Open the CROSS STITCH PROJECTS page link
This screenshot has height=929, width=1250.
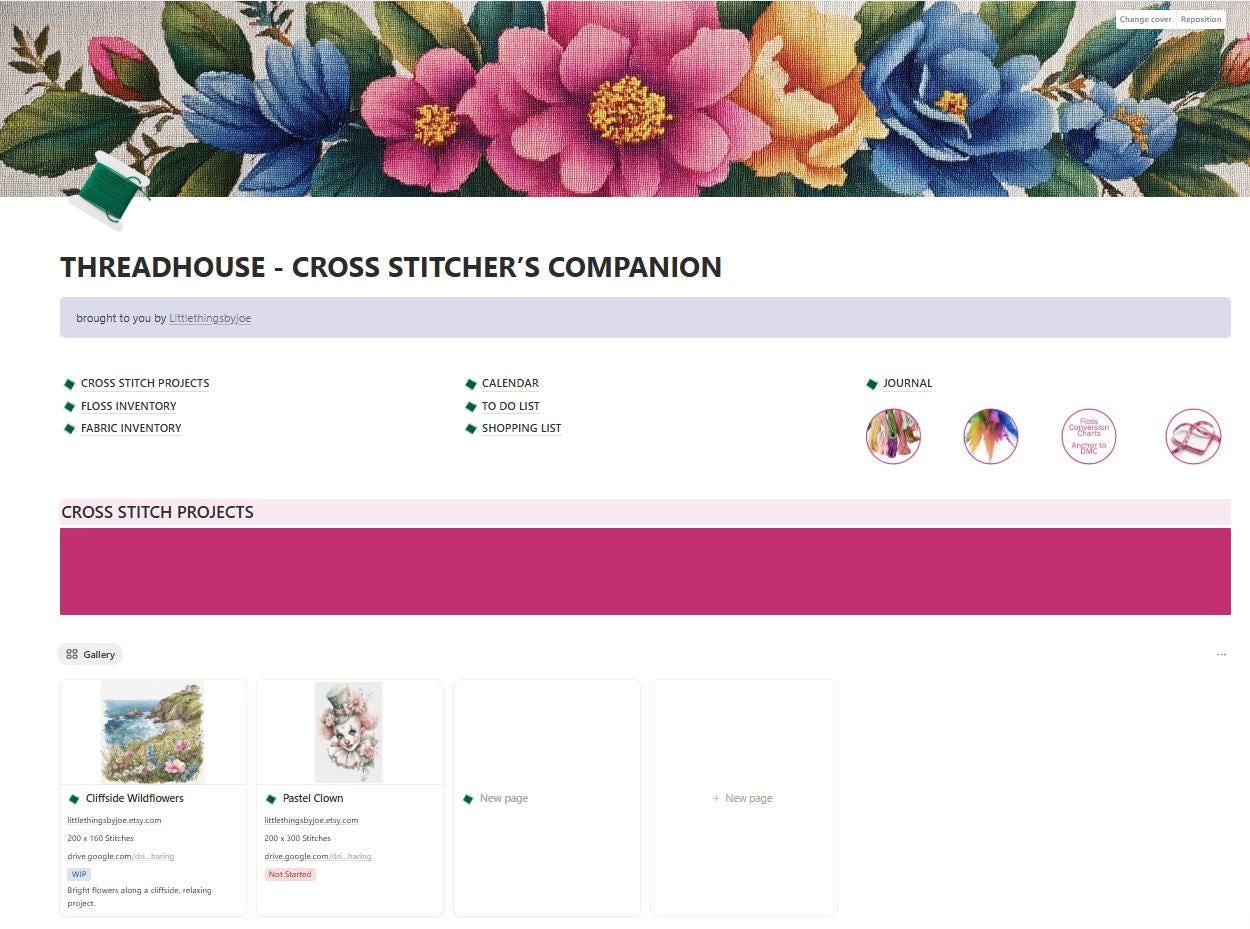click(x=145, y=383)
